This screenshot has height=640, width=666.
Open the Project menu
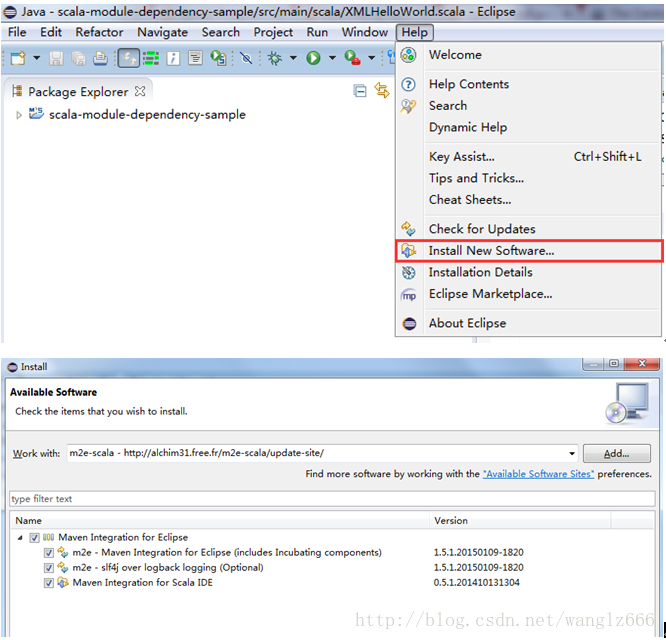(x=273, y=32)
